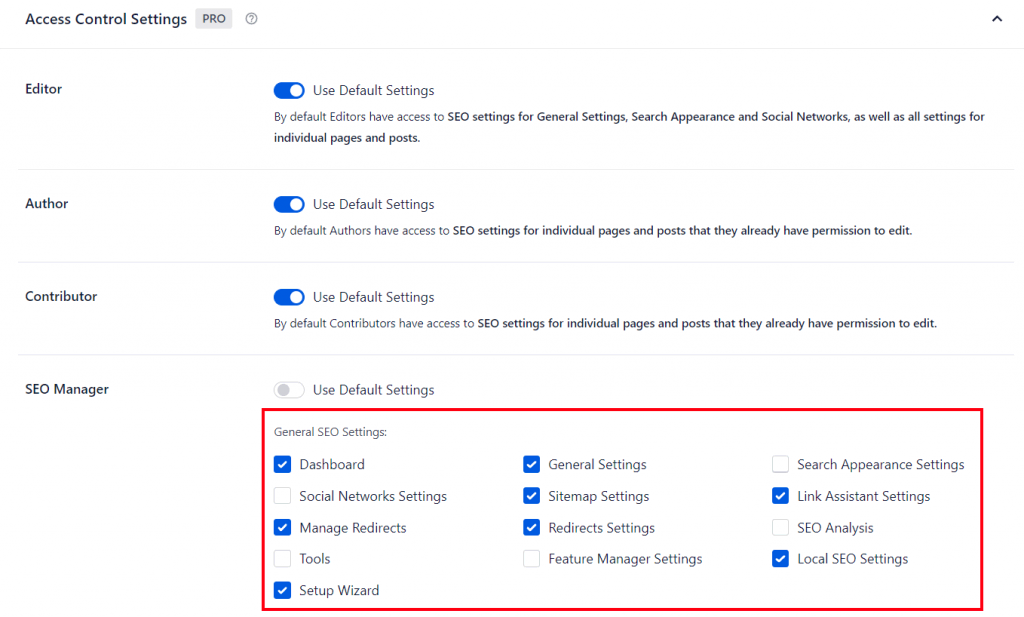This screenshot has height=617, width=1024.
Task: Uncheck Sitemap Settings checkbox
Action: pos(532,496)
